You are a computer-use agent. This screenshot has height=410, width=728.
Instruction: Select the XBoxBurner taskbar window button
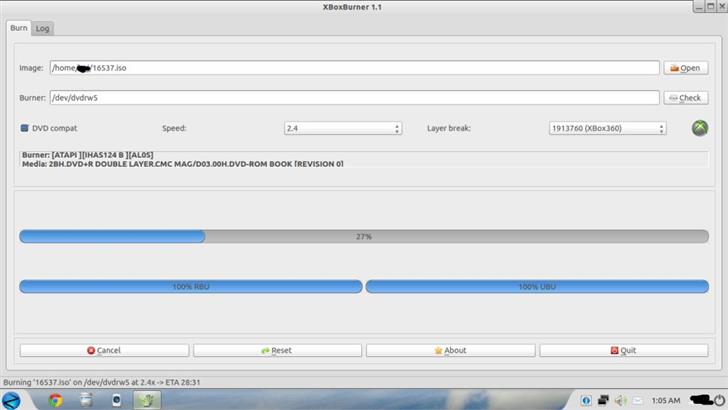coord(147,400)
